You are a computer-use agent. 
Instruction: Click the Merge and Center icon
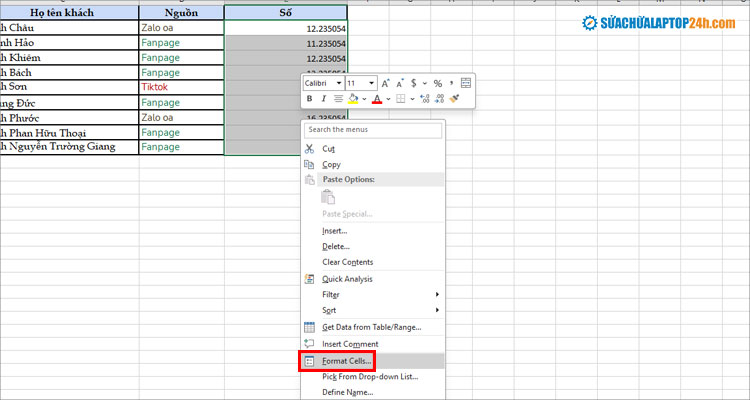[467, 84]
